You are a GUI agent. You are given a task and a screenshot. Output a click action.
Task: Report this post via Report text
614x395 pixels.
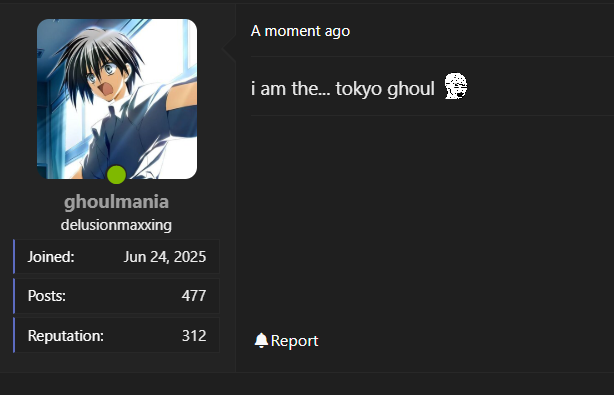pyautogui.click(x=294, y=341)
